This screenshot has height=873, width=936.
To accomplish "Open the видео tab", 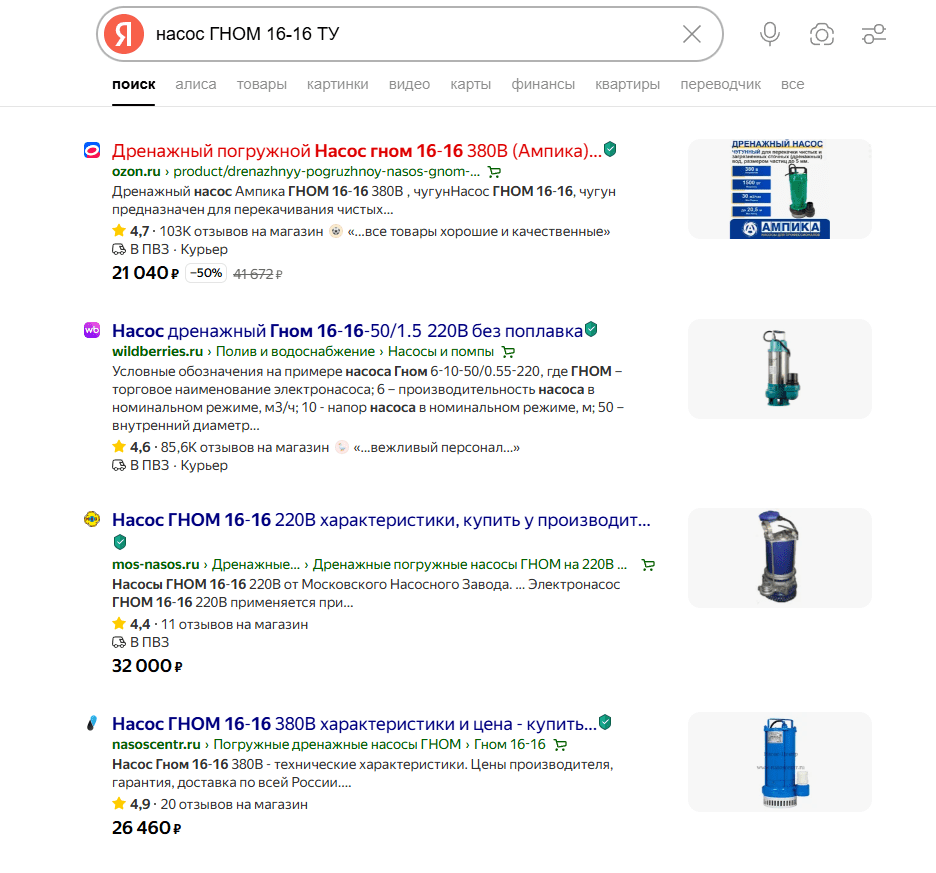I will [409, 84].
